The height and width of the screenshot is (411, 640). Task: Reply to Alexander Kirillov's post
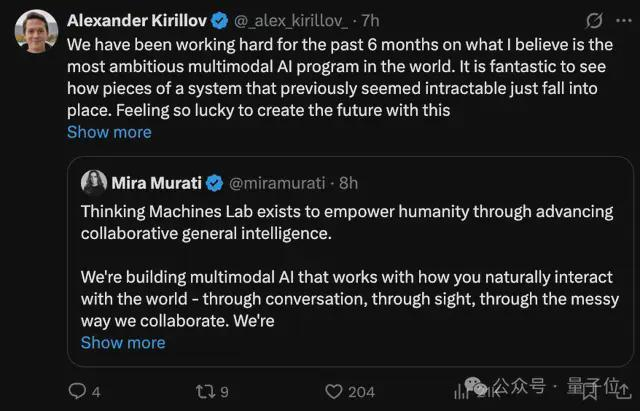pos(76,392)
